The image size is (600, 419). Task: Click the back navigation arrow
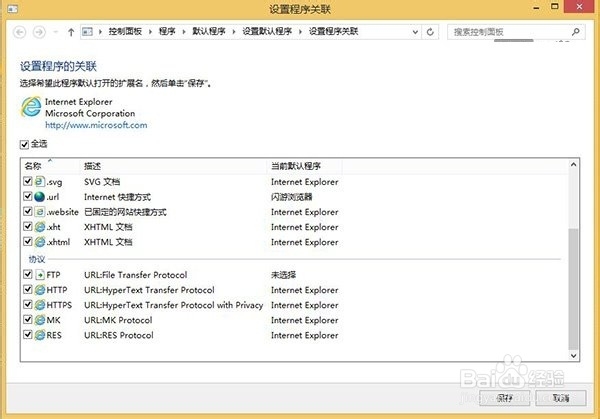[x=20, y=32]
